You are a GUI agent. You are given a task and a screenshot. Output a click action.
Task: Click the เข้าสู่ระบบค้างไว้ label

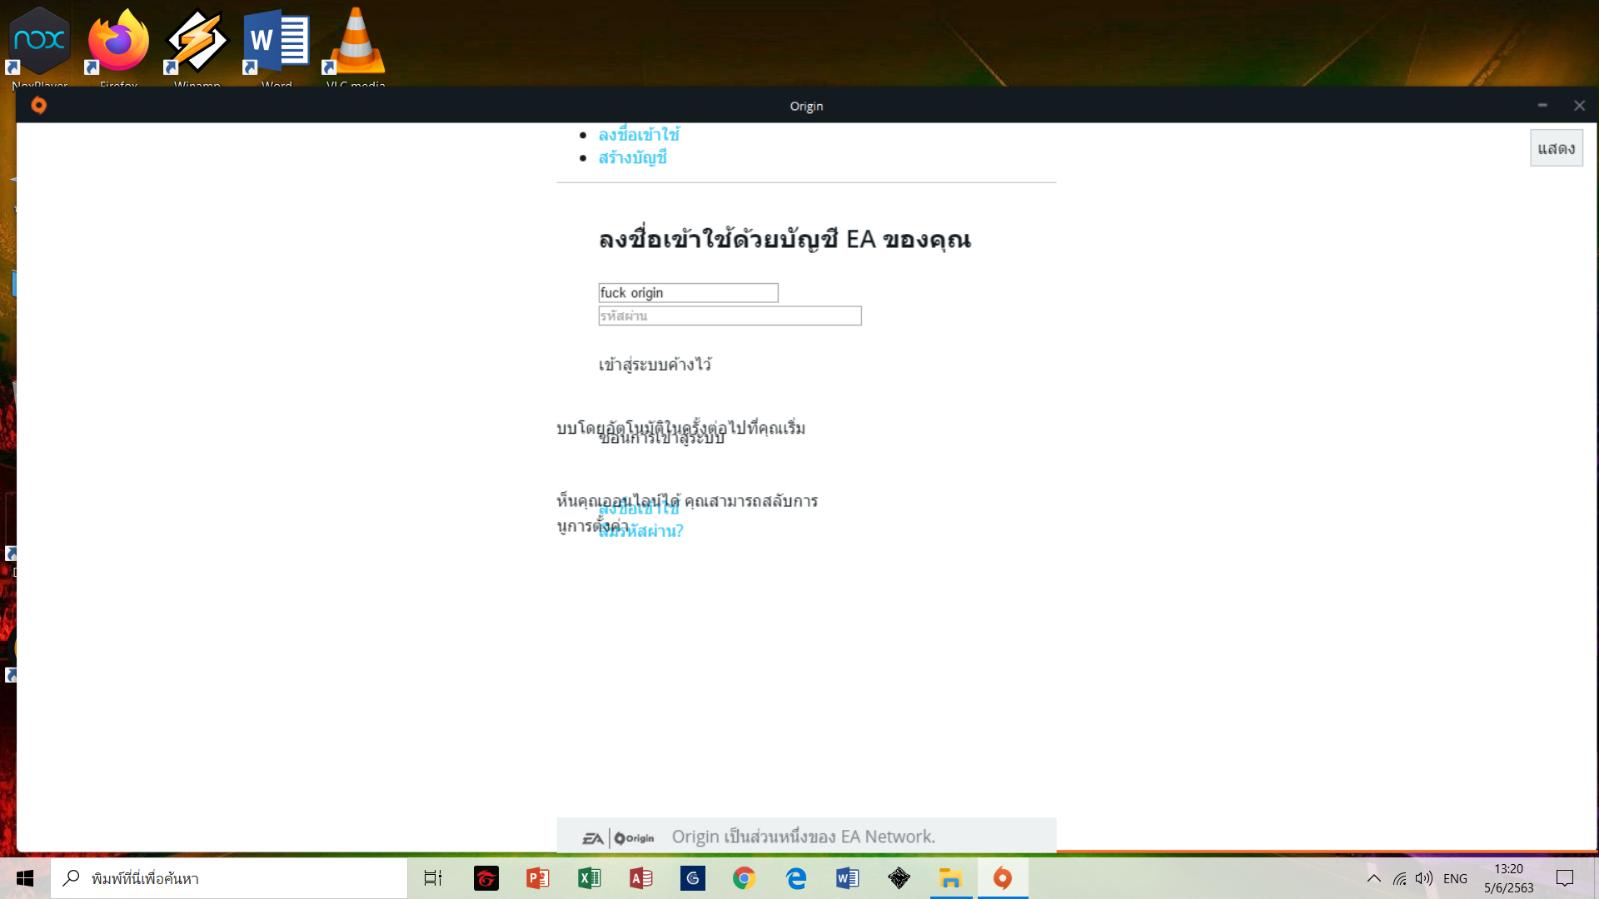pyautogui.click(x=655, y=364)
